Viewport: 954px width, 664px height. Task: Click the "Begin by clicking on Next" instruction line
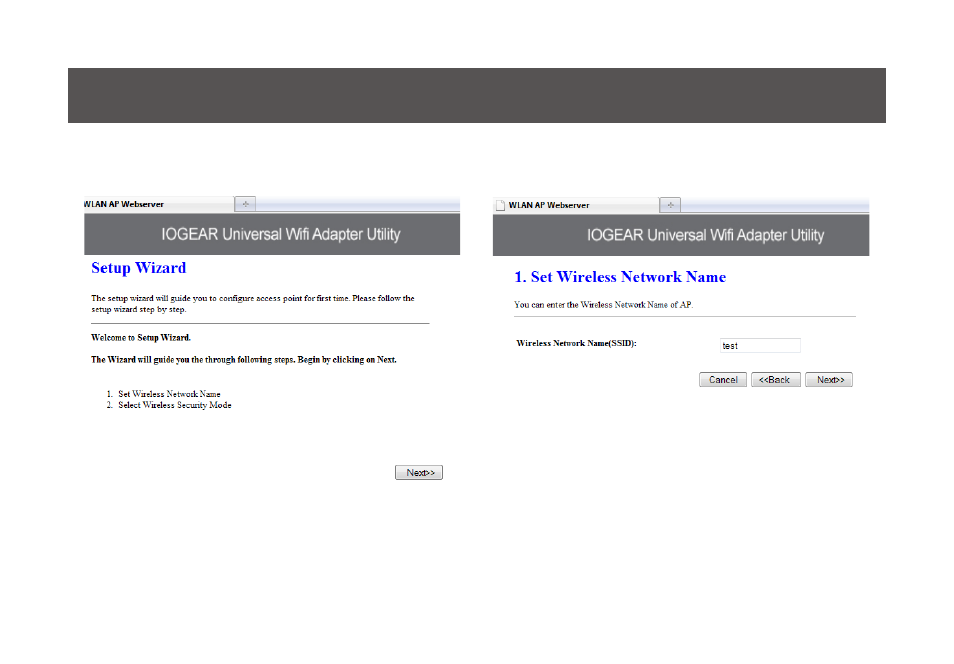coord(243,360)
